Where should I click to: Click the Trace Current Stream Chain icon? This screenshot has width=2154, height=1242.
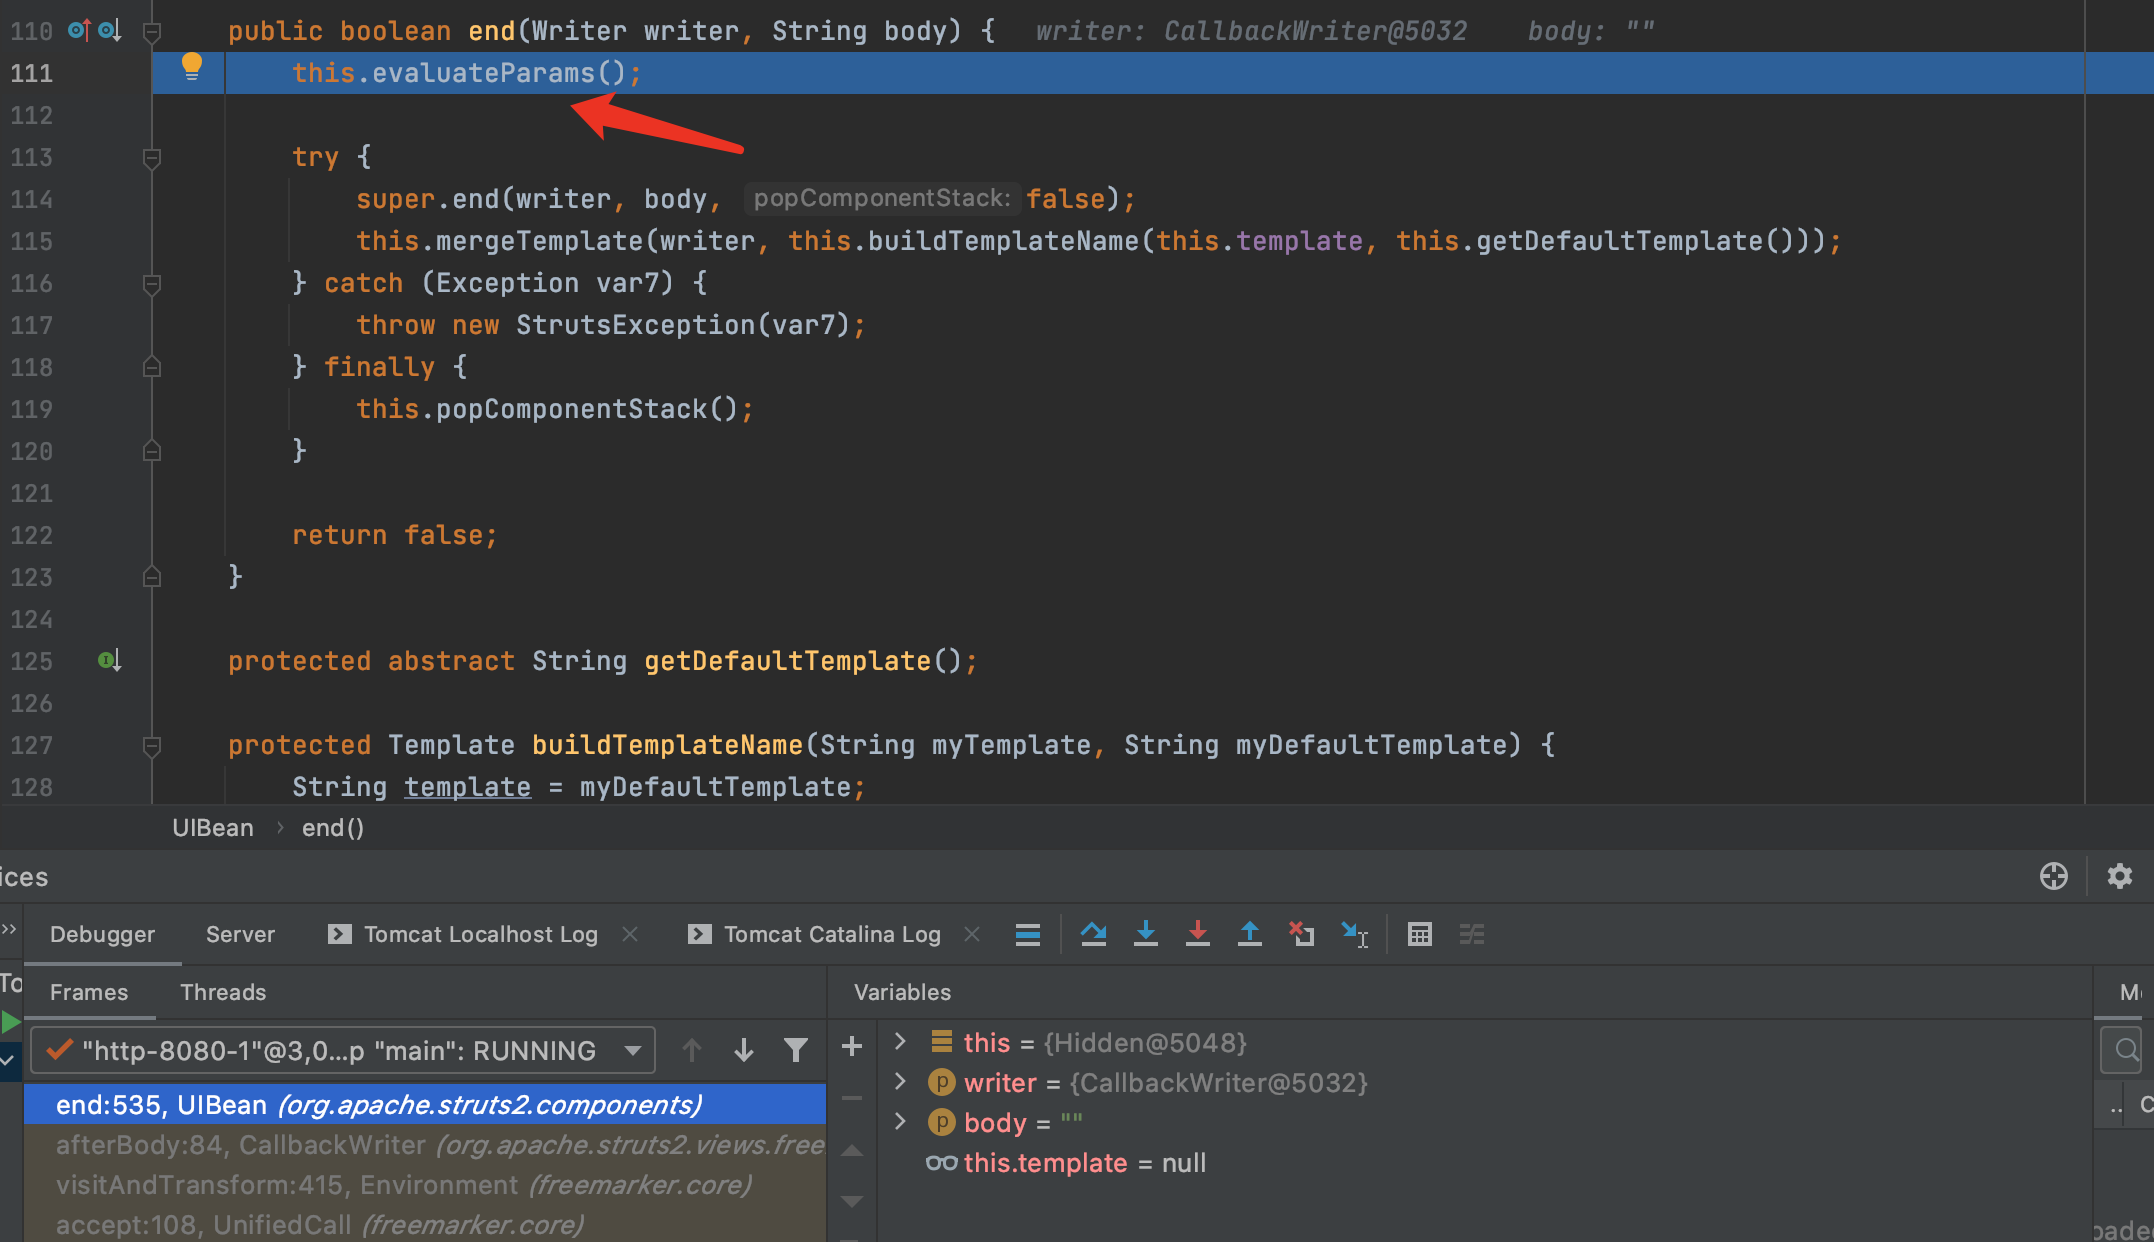point(1471,934)
